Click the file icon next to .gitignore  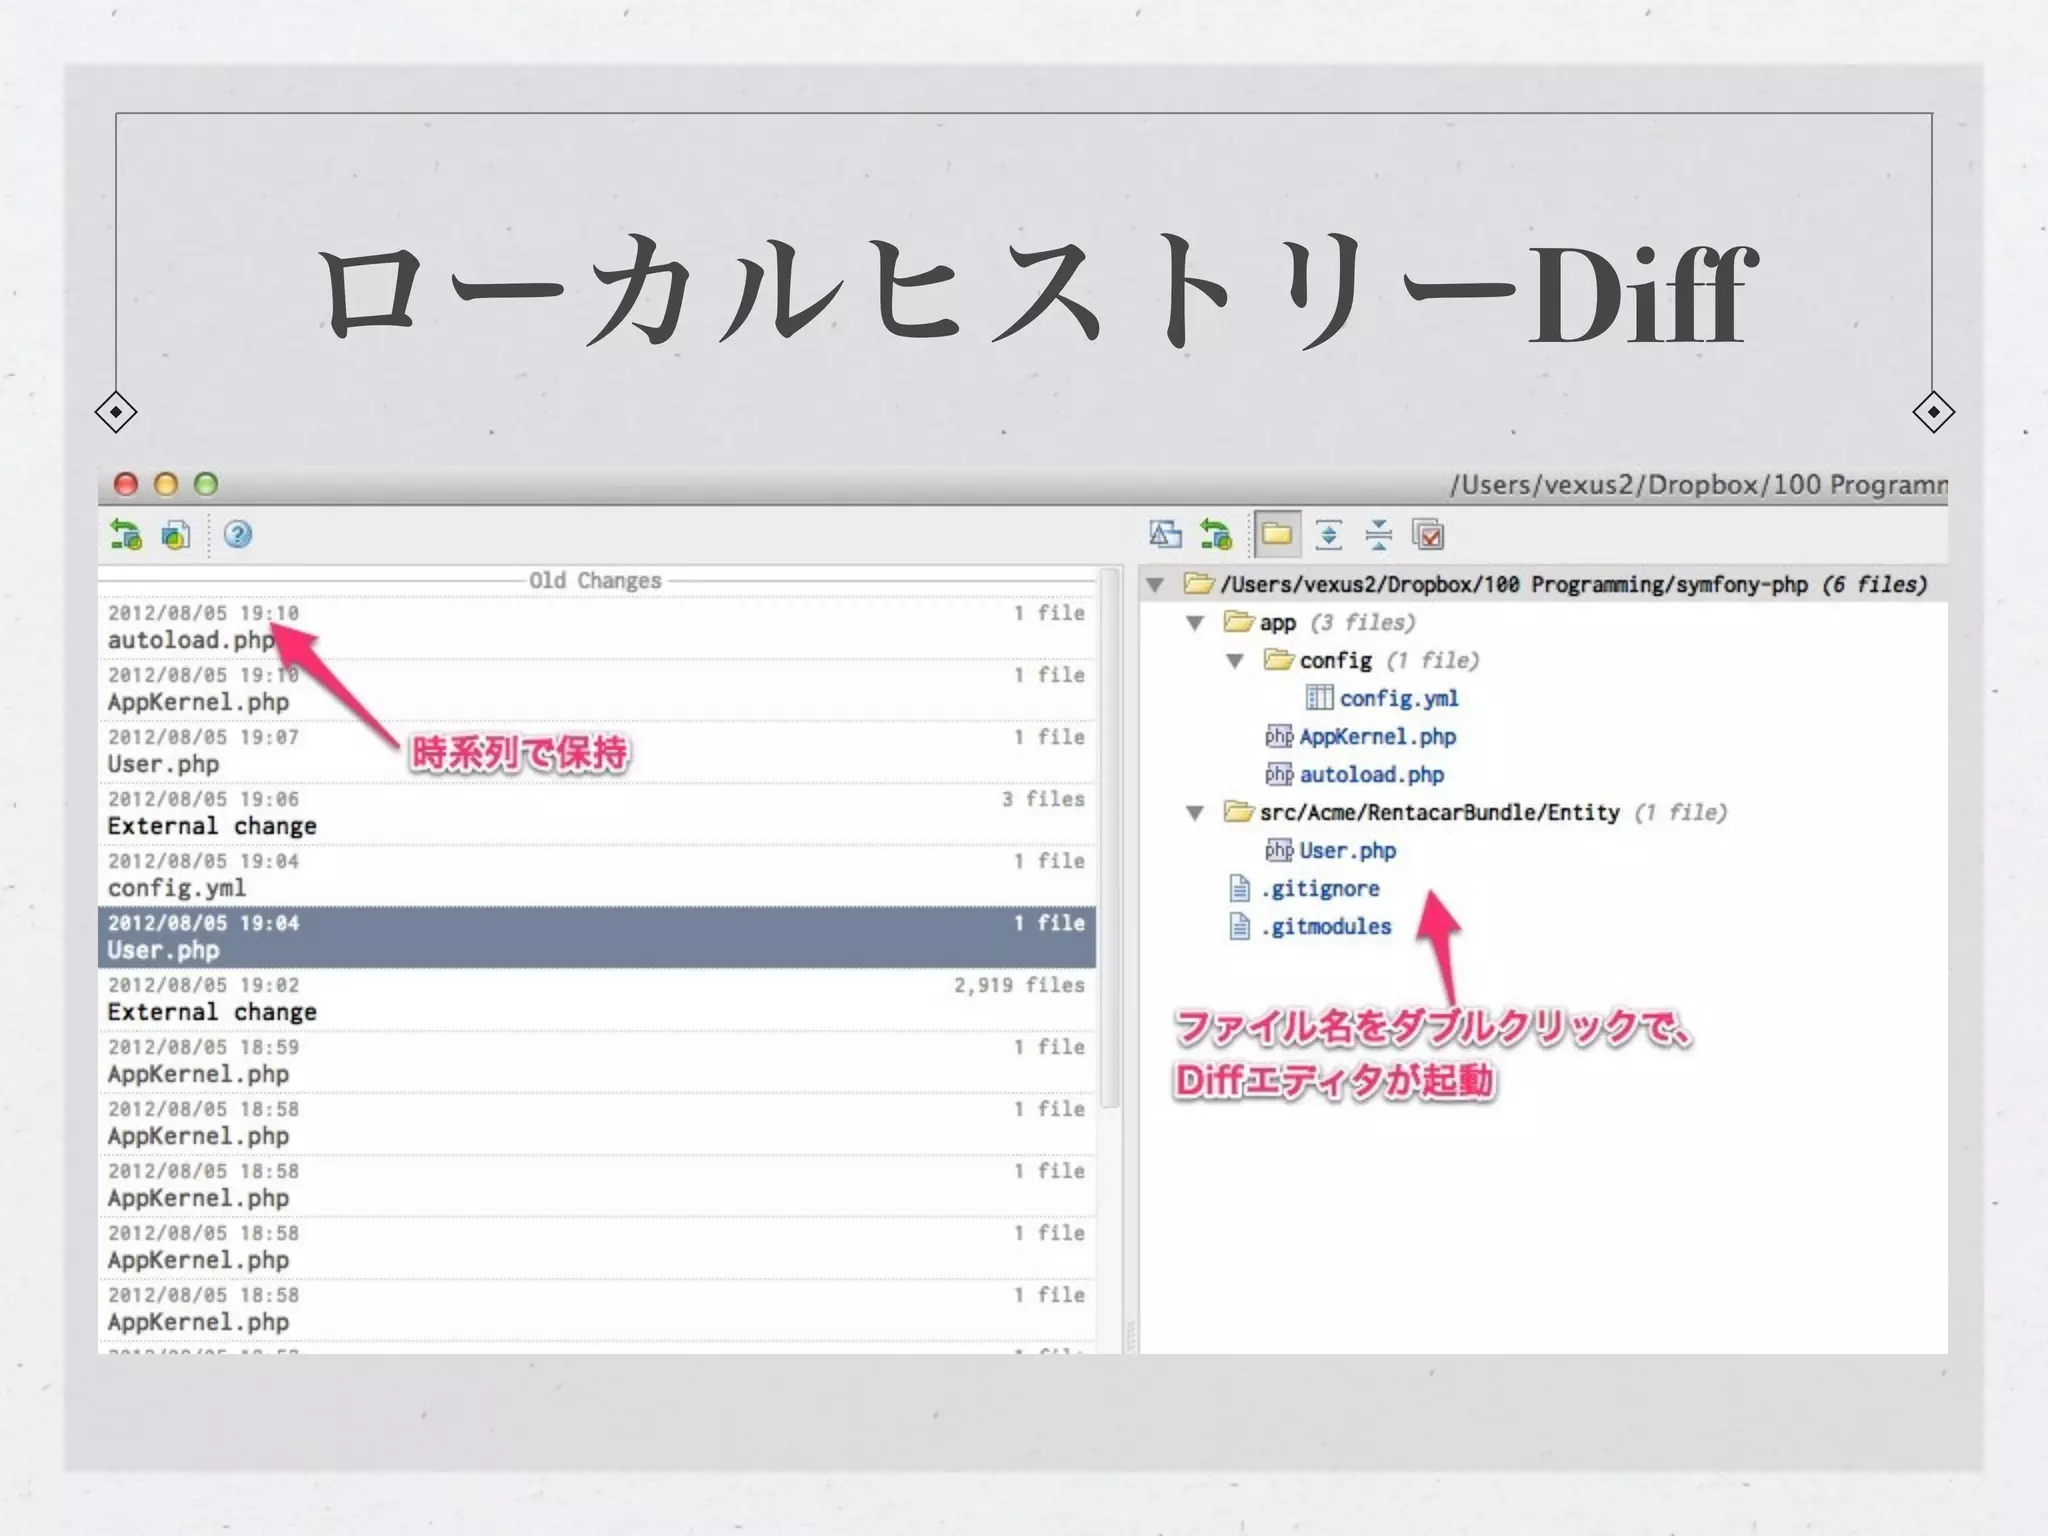click(1240, 888)
